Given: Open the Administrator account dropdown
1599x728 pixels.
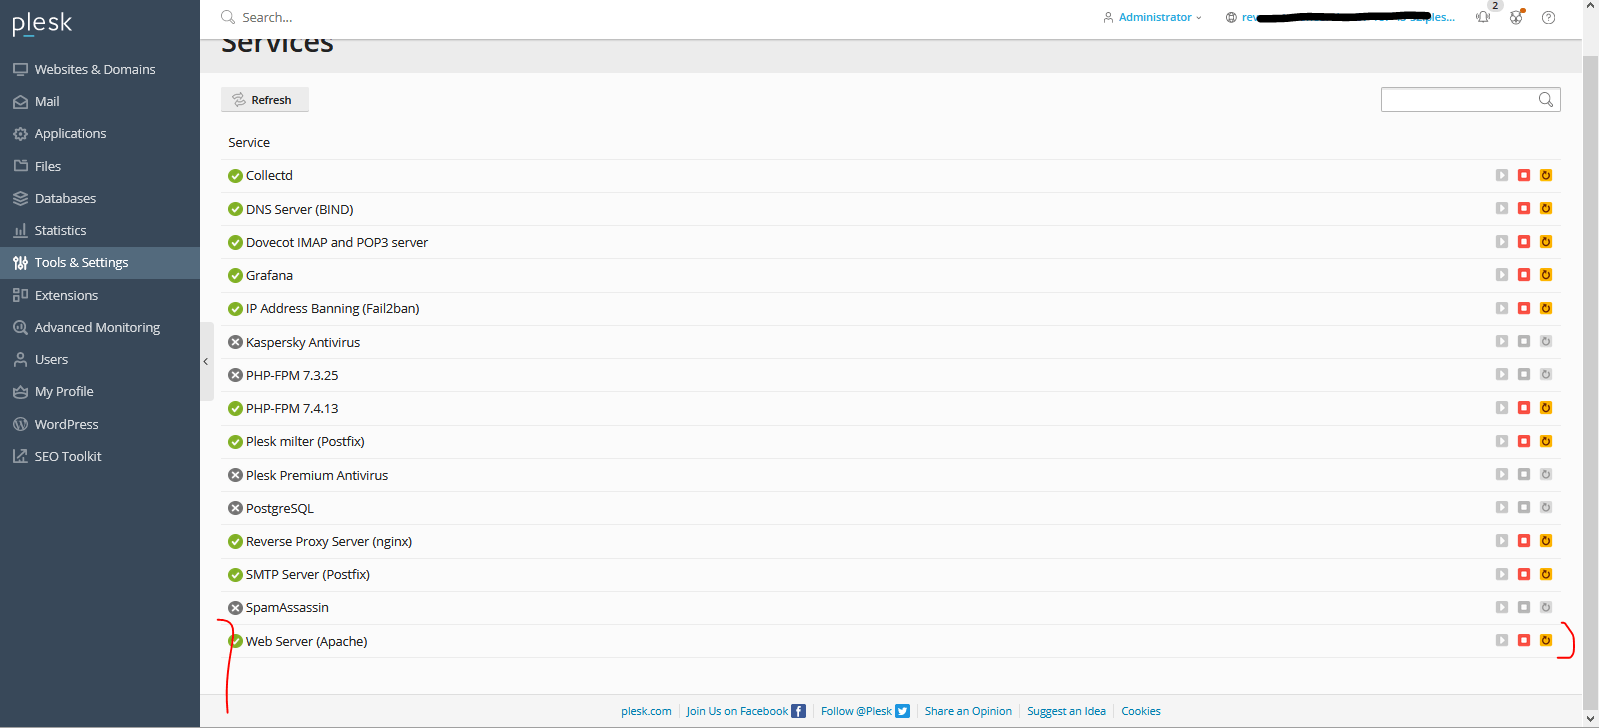Looking at the screenshot, I should 1152,17.
